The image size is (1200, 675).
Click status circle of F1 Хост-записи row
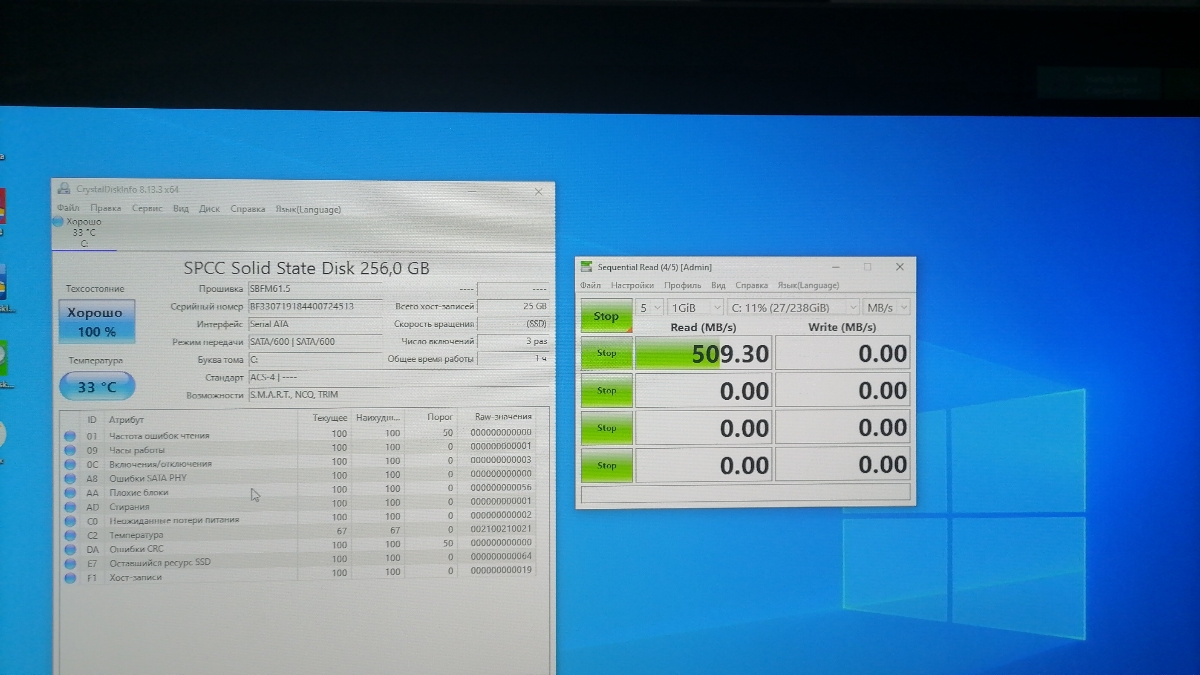tap(70, 577)
